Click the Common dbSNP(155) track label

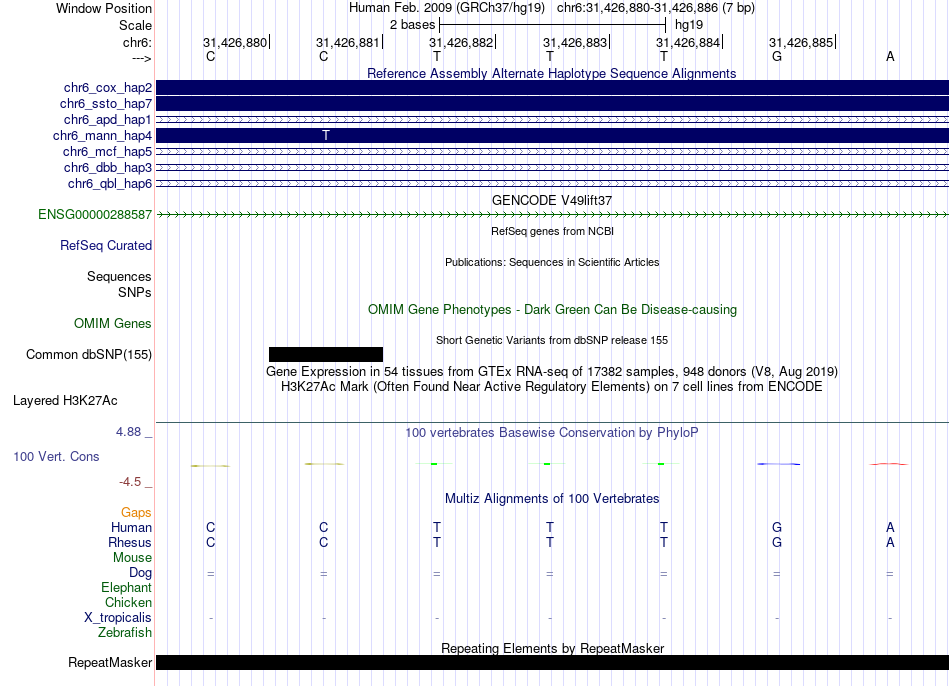[89, 355]
